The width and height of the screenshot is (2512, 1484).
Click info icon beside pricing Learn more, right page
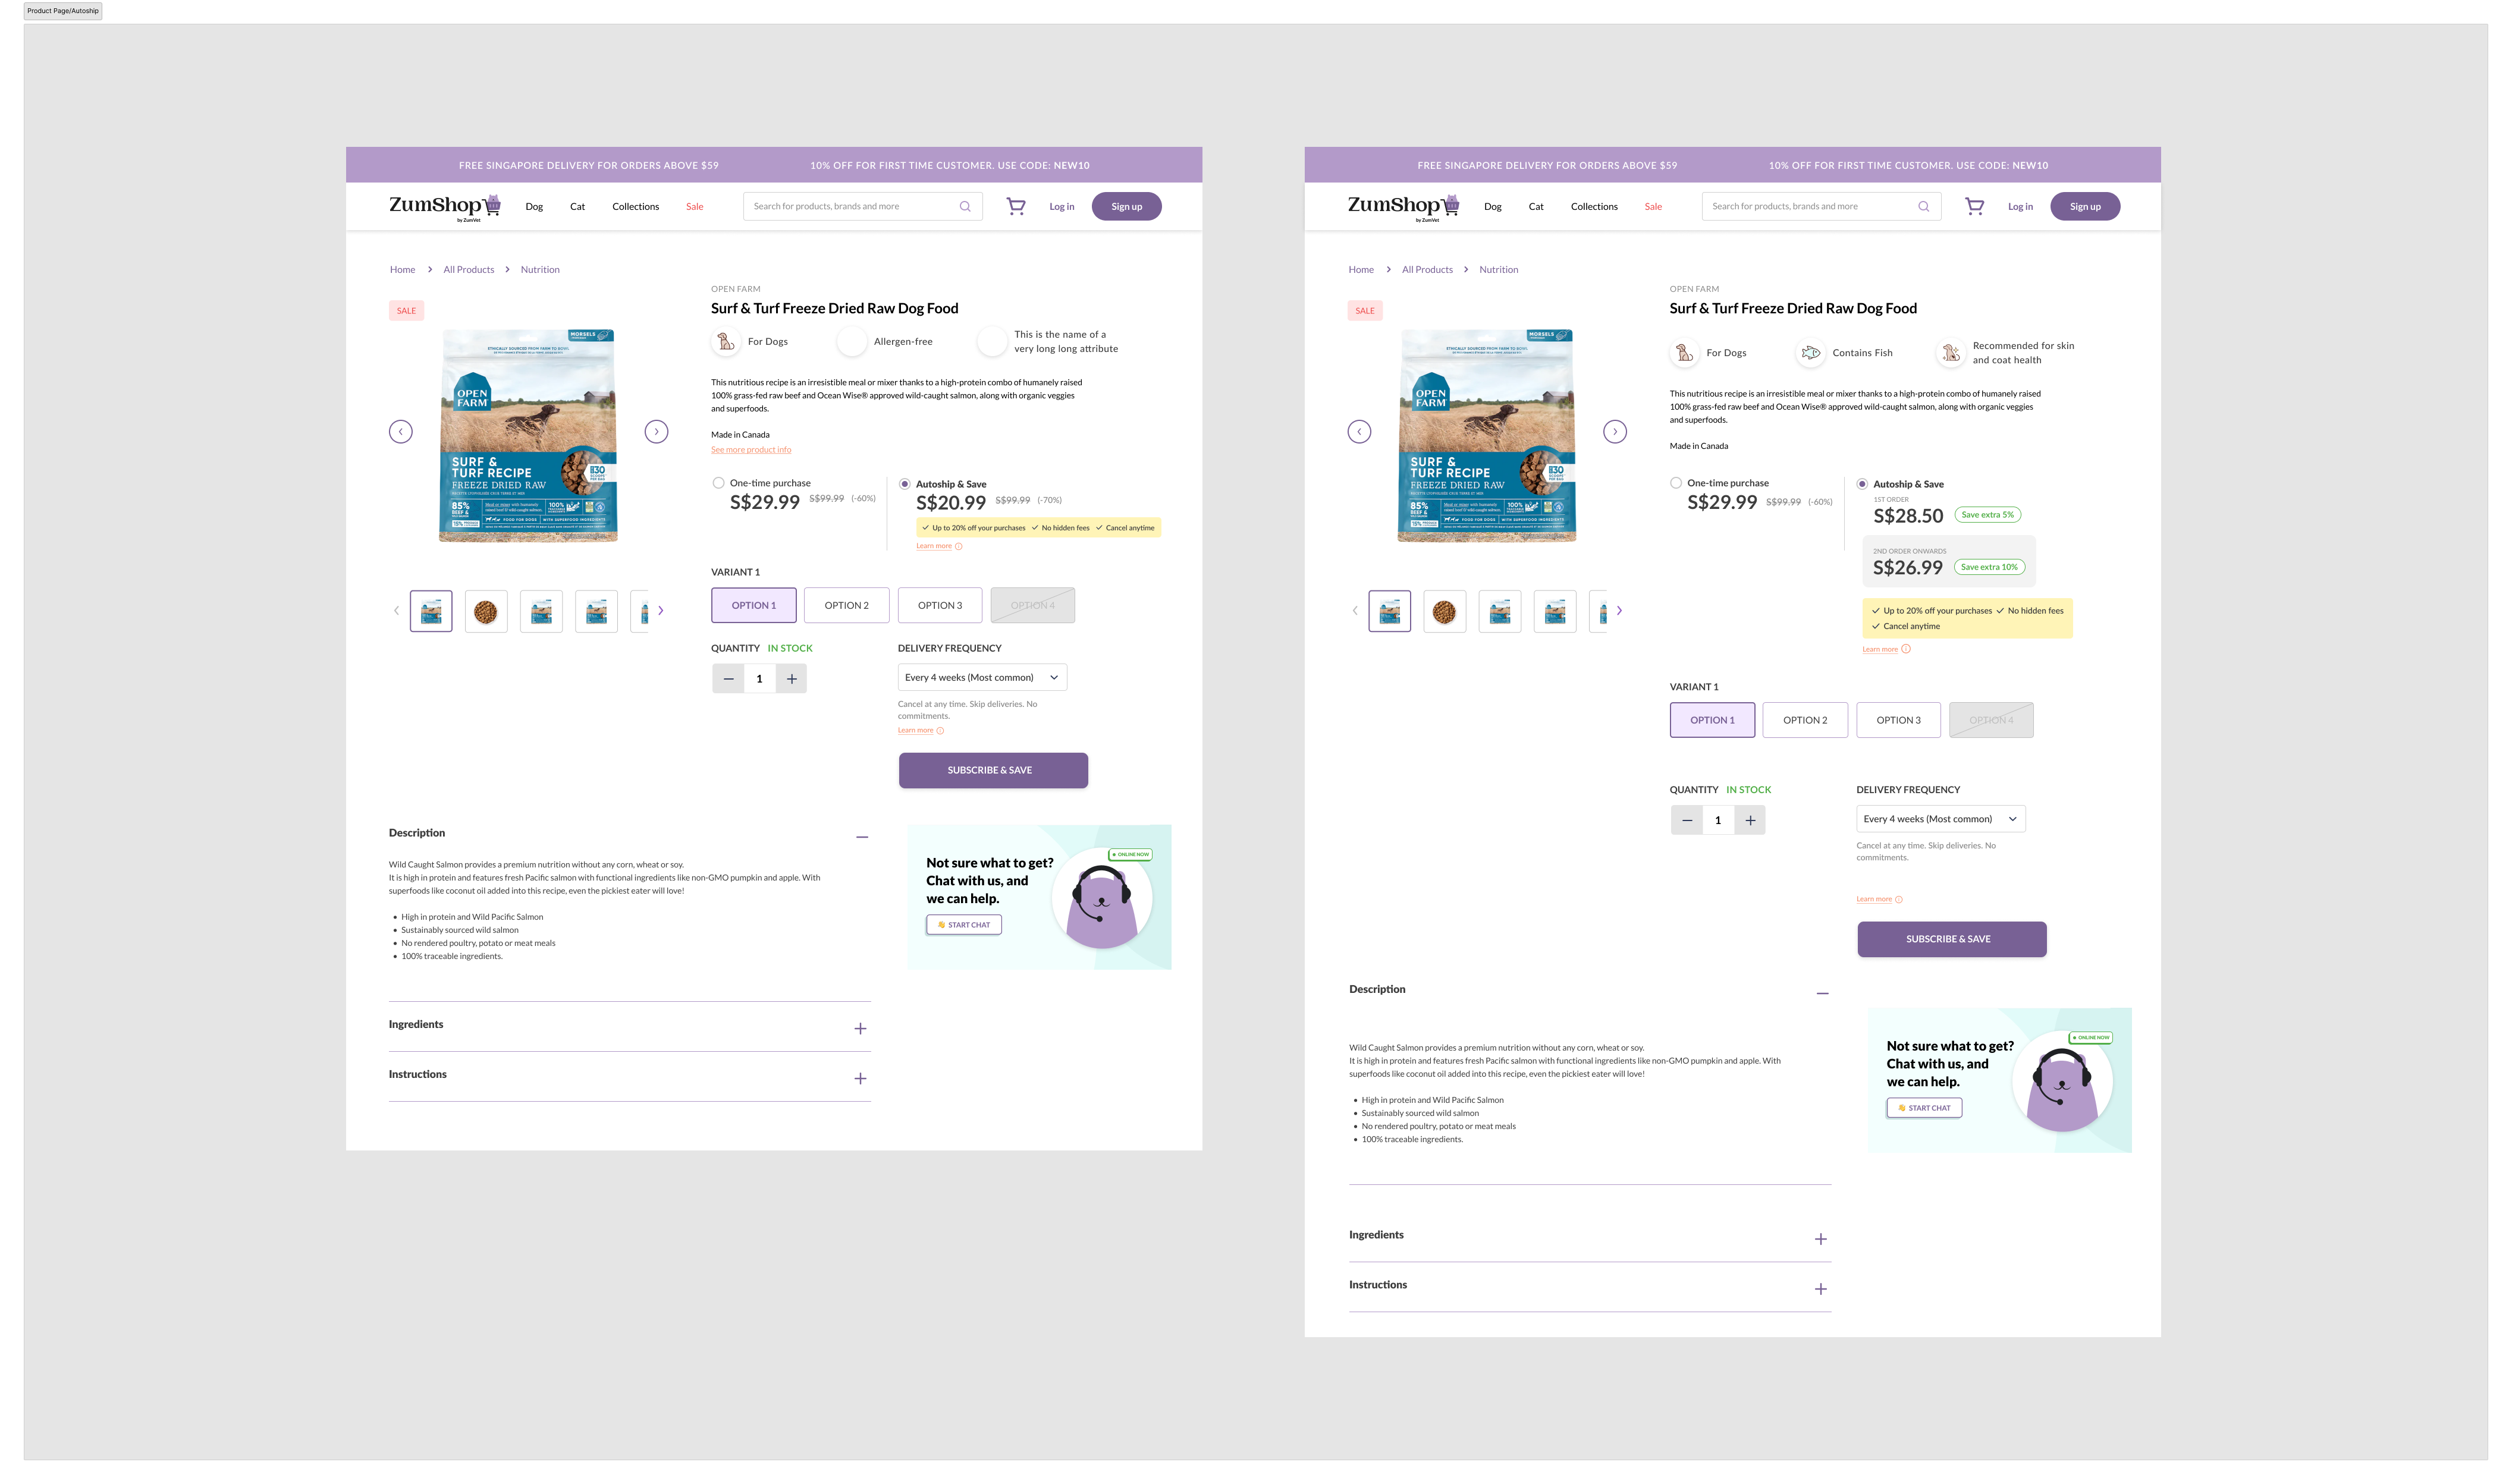tap(1906, 649)
